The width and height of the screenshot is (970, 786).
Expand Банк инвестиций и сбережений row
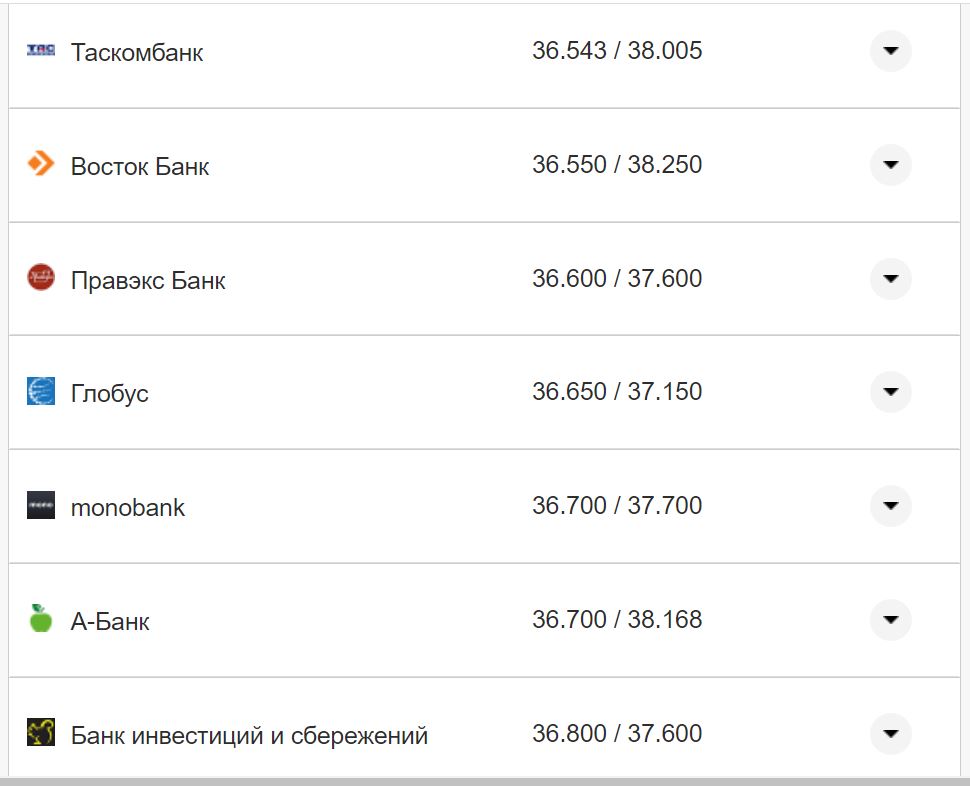coord(890,734)
